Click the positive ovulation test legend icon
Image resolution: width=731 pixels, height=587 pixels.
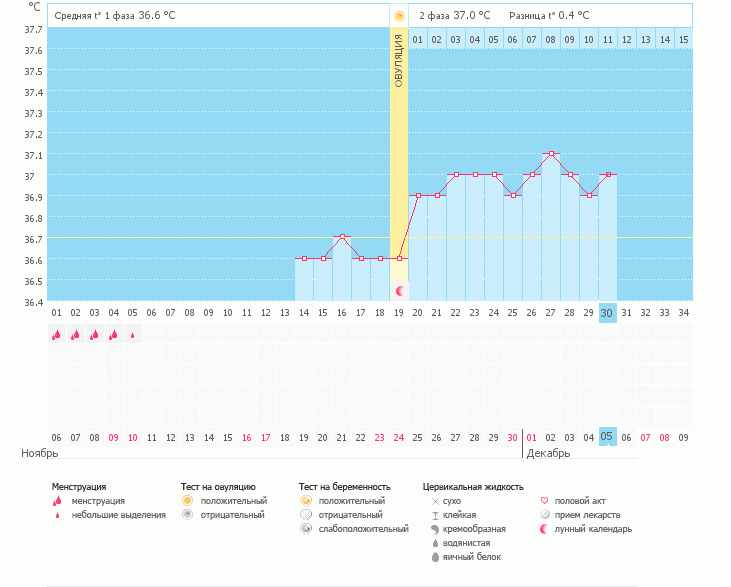click(x=187, y=500)
